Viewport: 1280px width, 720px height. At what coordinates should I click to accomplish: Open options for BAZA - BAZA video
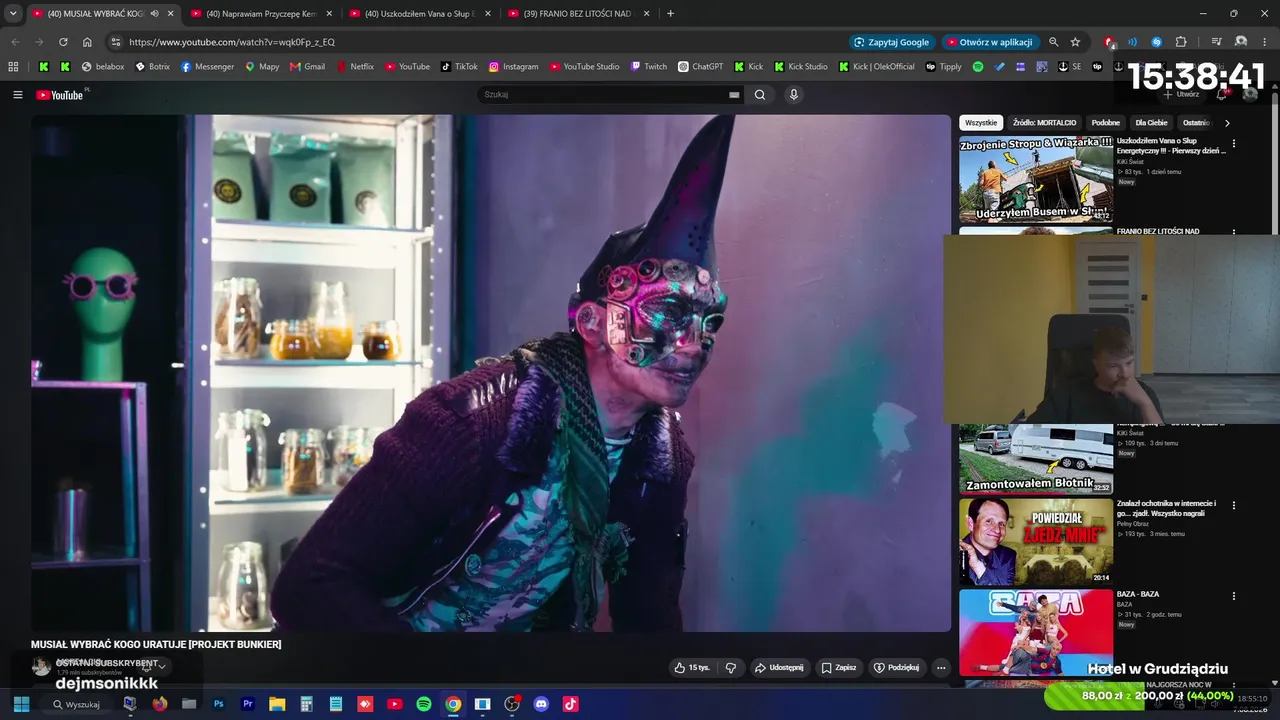coord(1234,596)
